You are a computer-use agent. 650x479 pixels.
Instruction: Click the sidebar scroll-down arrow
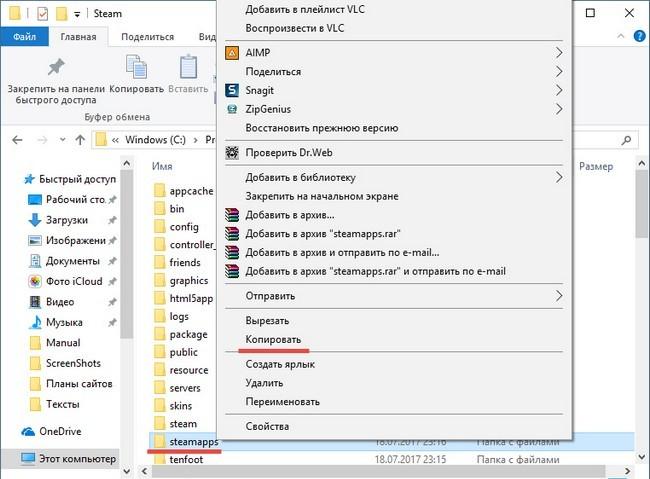[127, 471]
